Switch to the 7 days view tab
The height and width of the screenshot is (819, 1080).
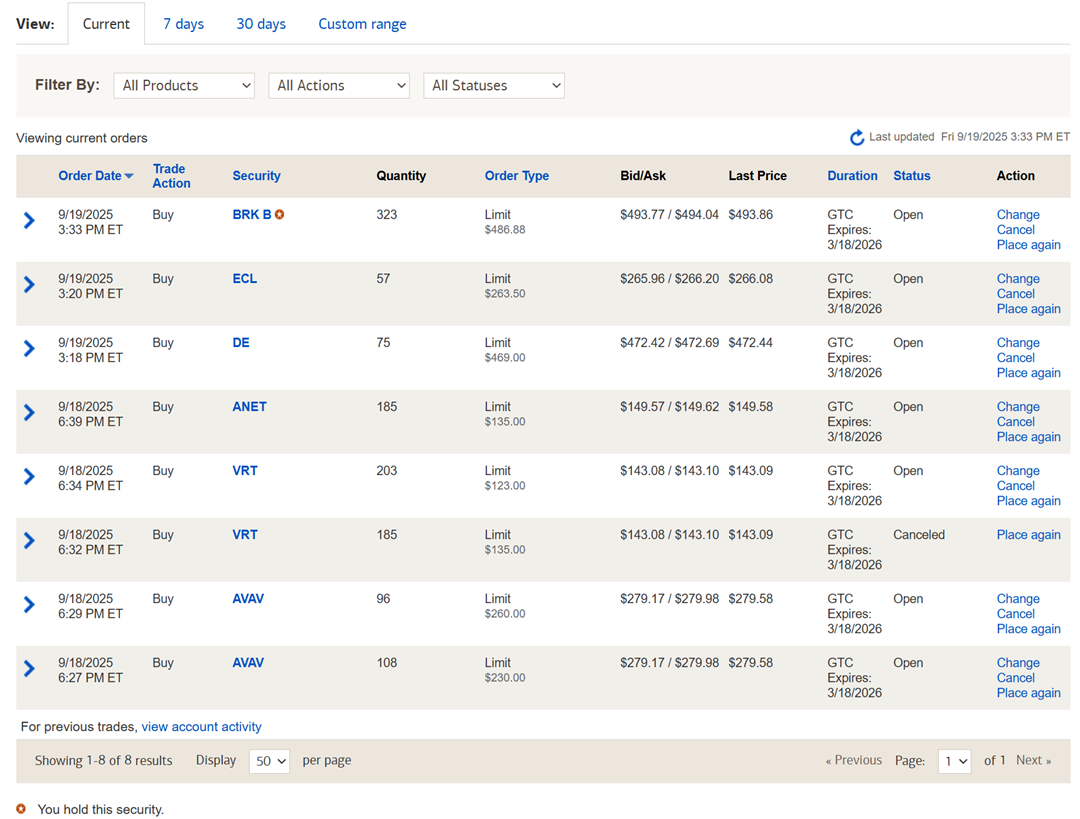tap(183, 24)
